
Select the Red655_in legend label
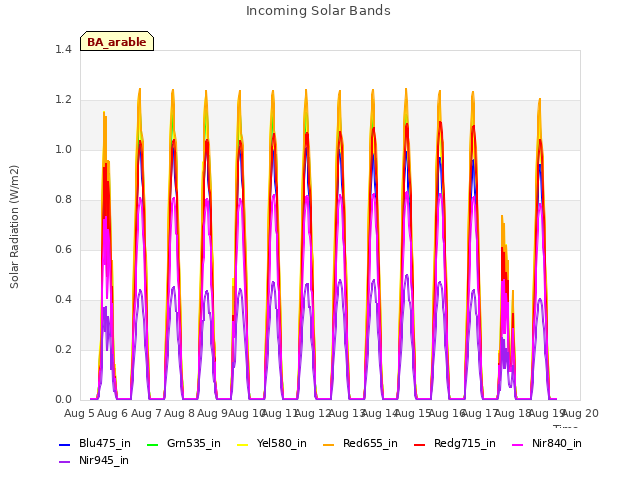[x=370, y=444]
